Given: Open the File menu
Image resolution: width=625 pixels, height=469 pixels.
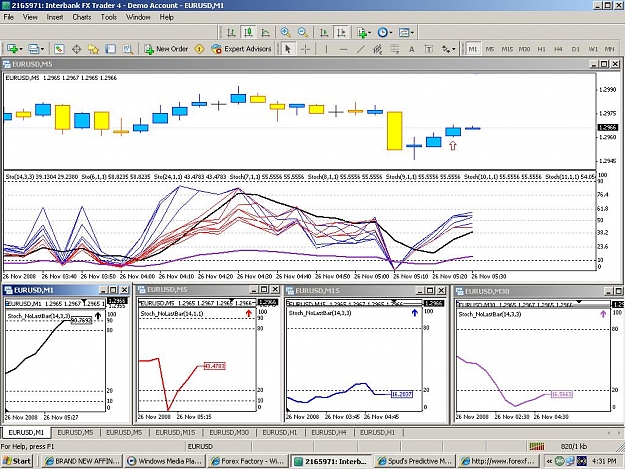Looking at the screenshot, I should 8,17.
